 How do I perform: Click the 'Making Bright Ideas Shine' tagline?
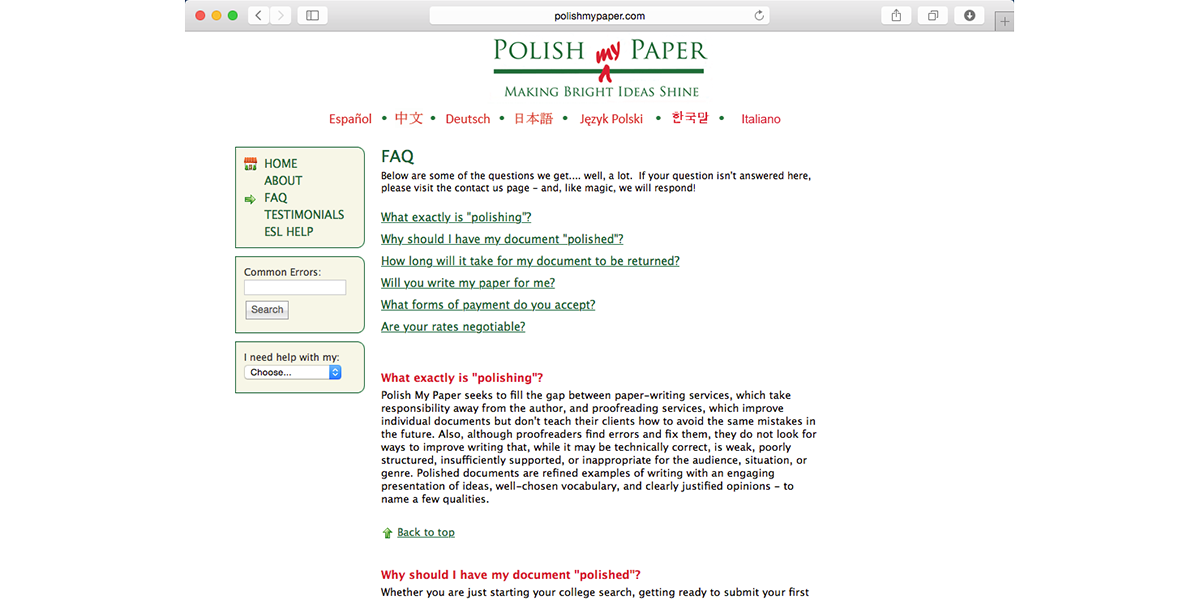click(x=602, y=92)
